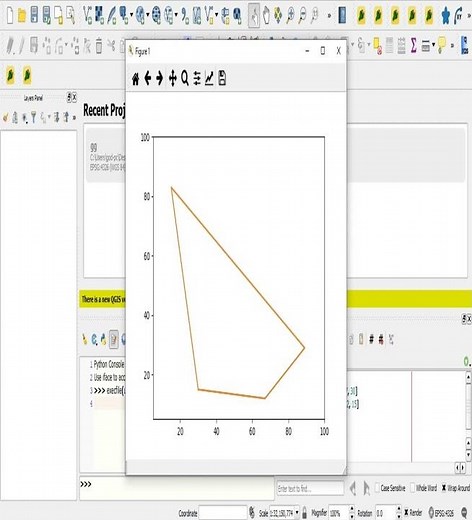Click the purple sigma statistics icon
472x520 pixels.
click(x=413, y=45)
